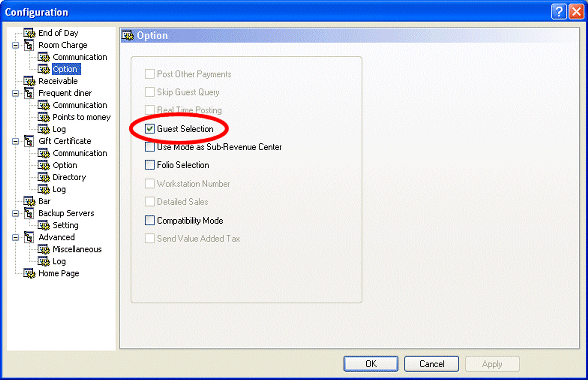588x380 pixels.
Task: Select the Home Page tree item
Action: [x=58, y=273]
